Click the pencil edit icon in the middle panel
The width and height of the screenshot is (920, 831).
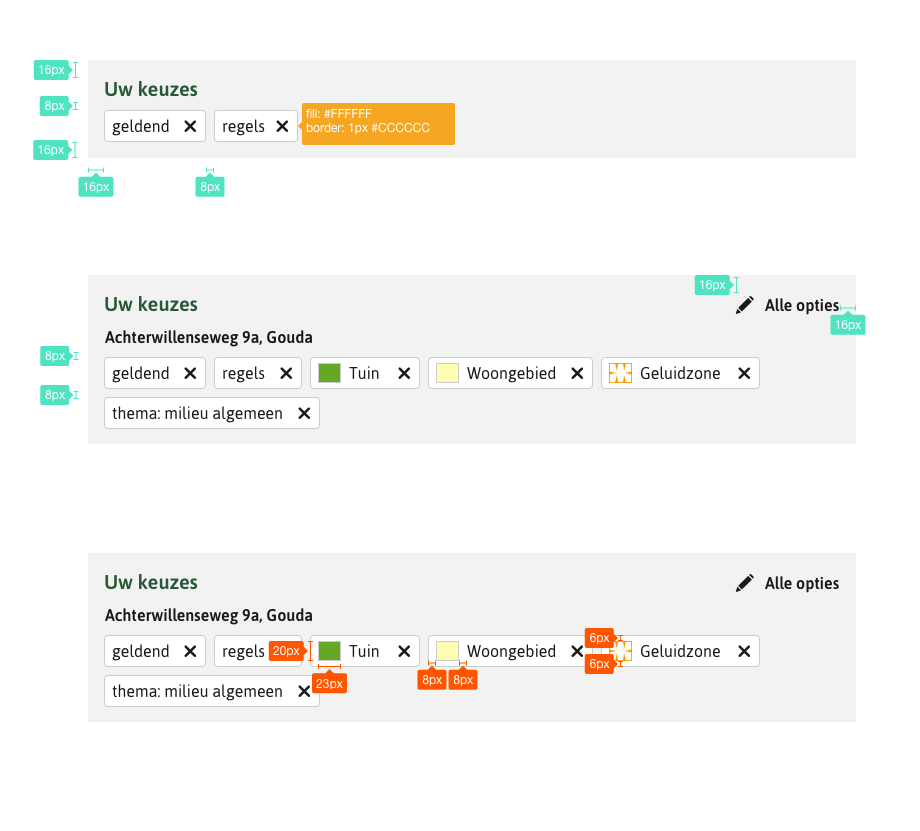744,305
